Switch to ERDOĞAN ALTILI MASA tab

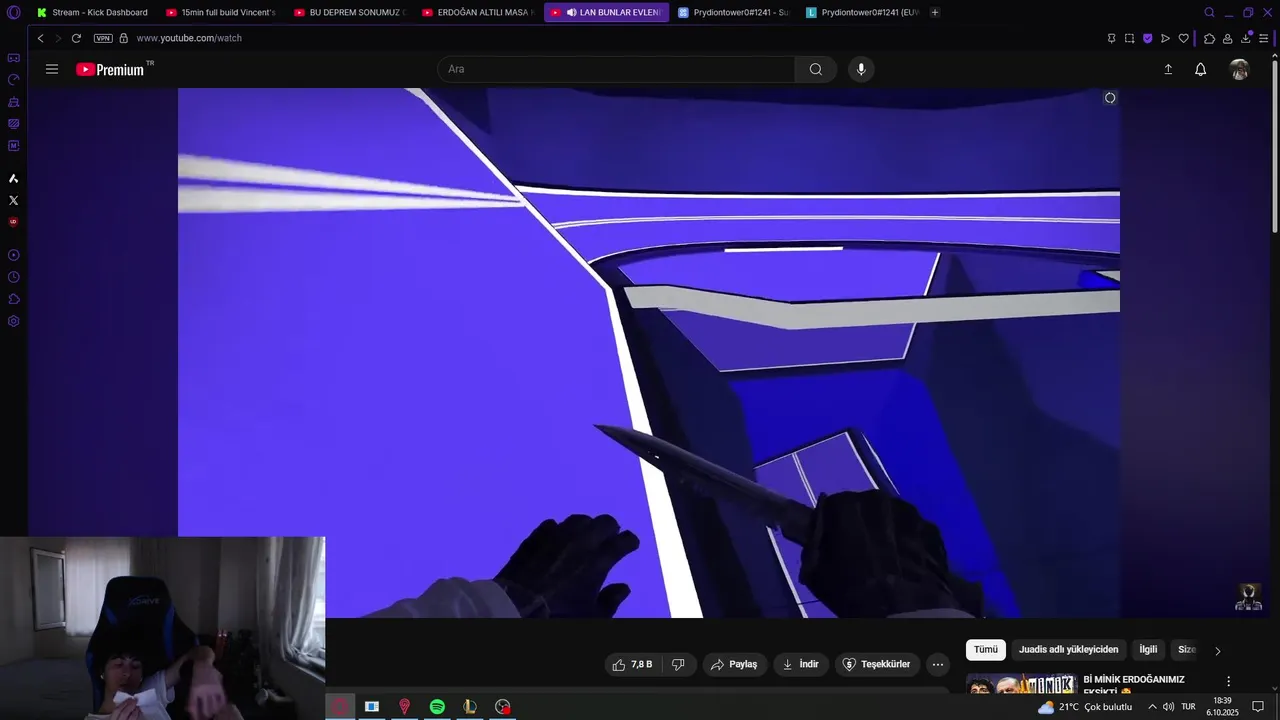tap(477, 12)
